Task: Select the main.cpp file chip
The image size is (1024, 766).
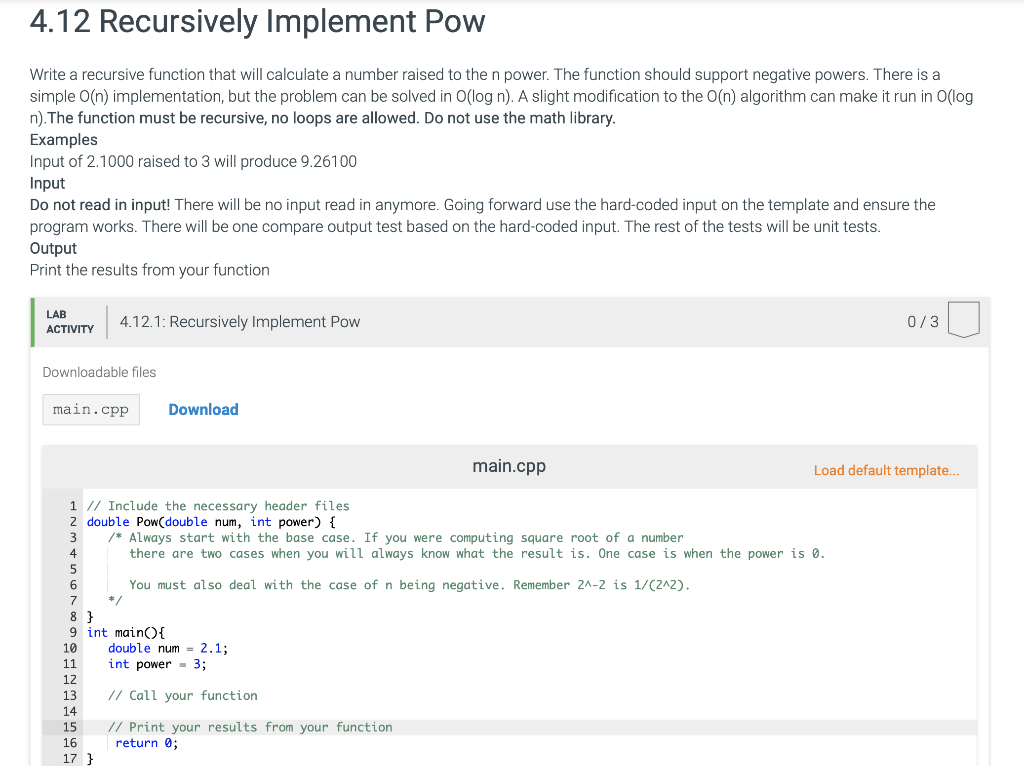Action: coord(90,409)
